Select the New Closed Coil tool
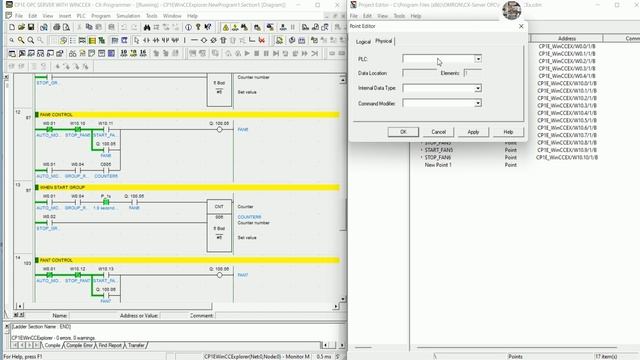 [x=213, y=40]
